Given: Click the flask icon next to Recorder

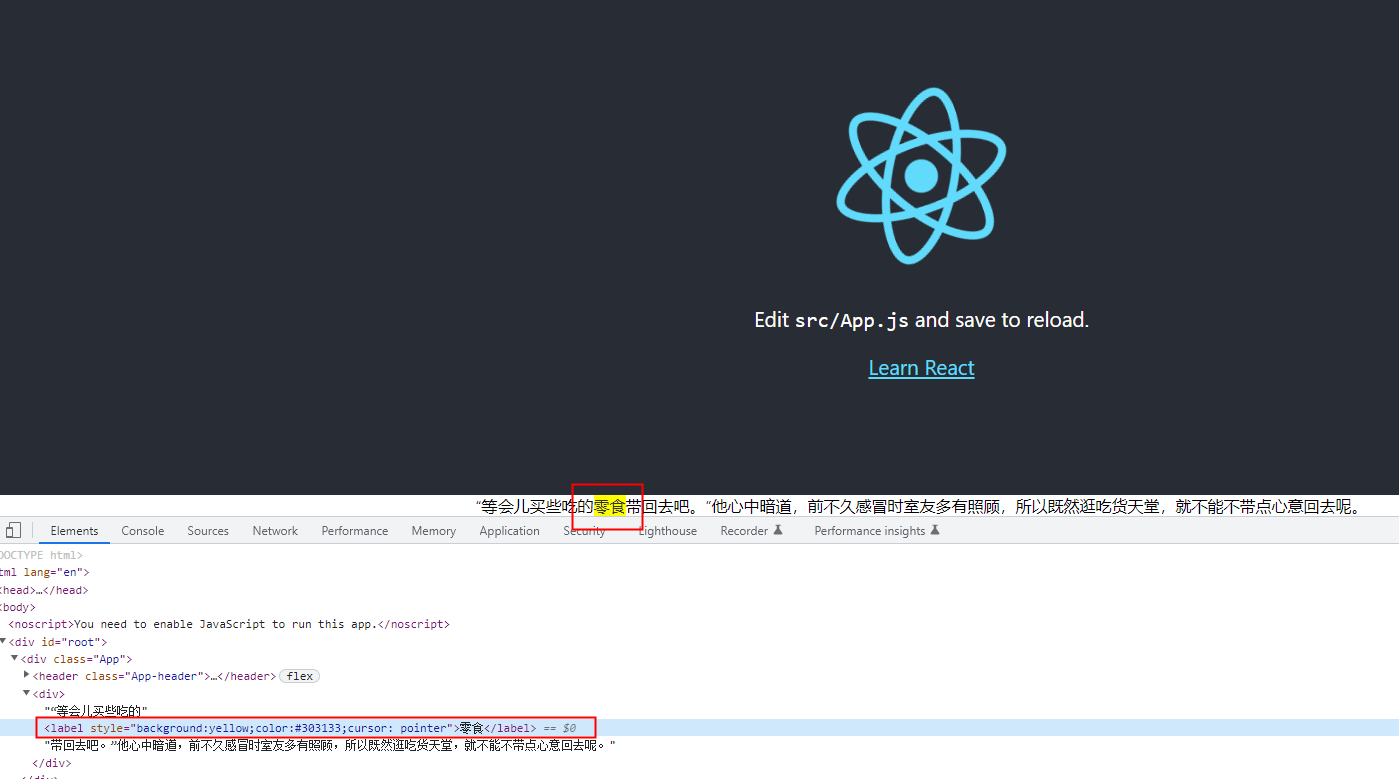Looking at the screenshot, I should [x=778, y=530].
